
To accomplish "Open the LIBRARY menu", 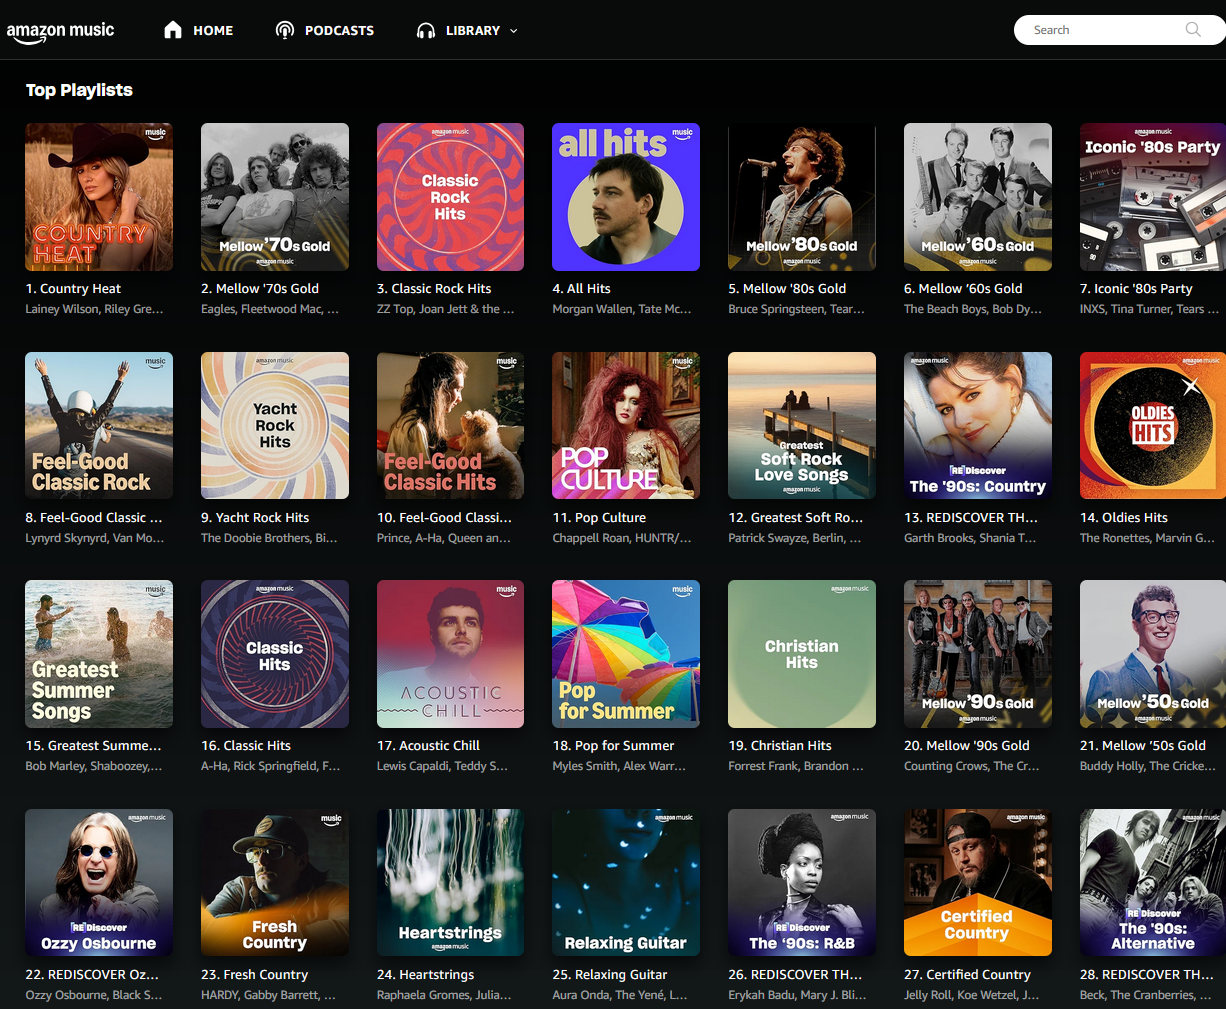I will 472,31.
